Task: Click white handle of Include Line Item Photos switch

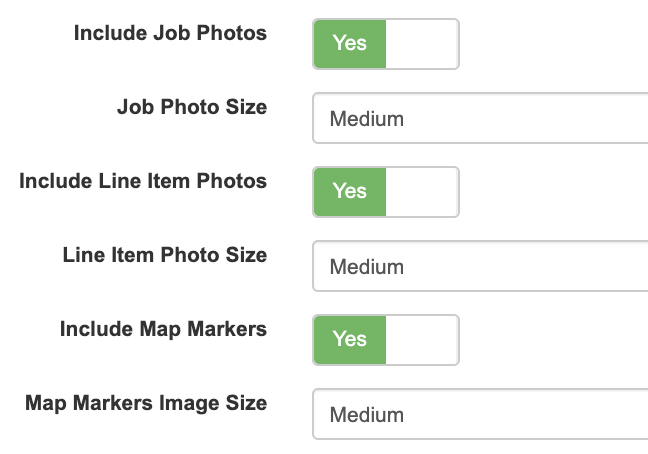Action: point(421,192)
